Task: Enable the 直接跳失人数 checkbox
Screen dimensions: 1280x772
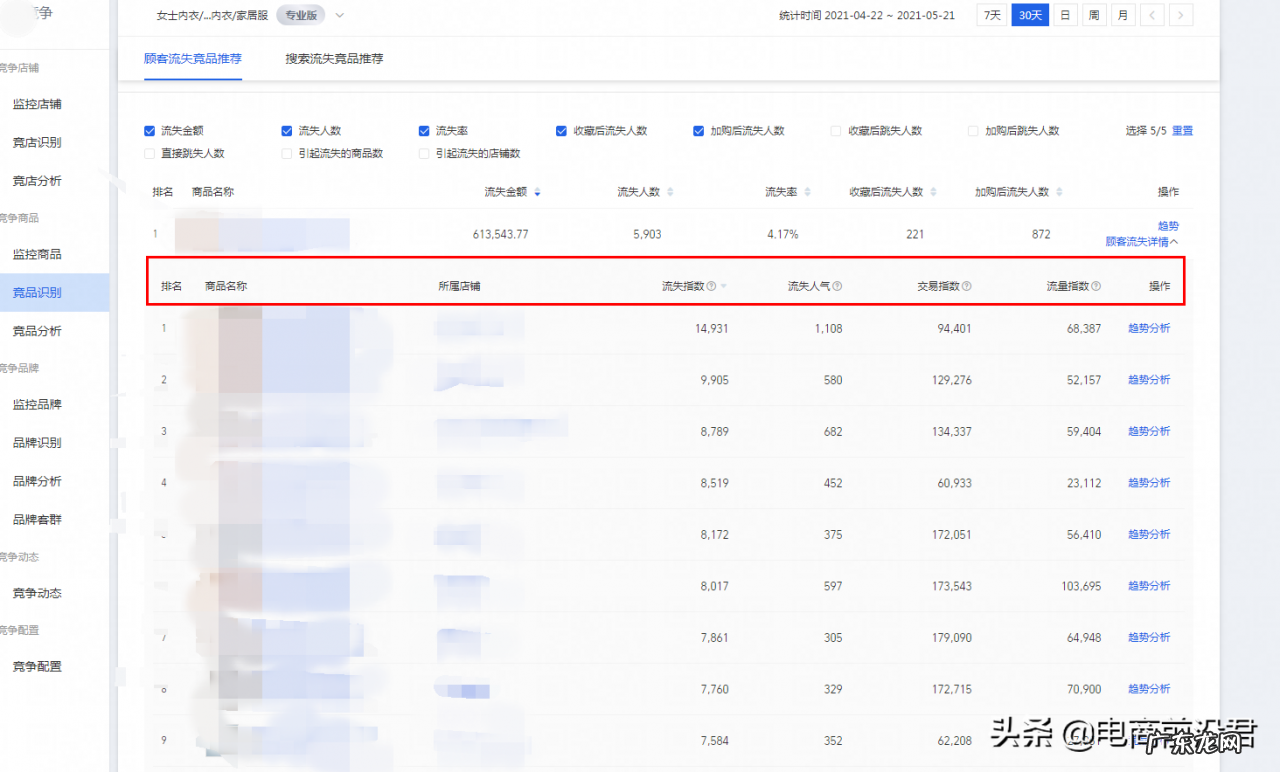Action: click(x=148, y=153)
